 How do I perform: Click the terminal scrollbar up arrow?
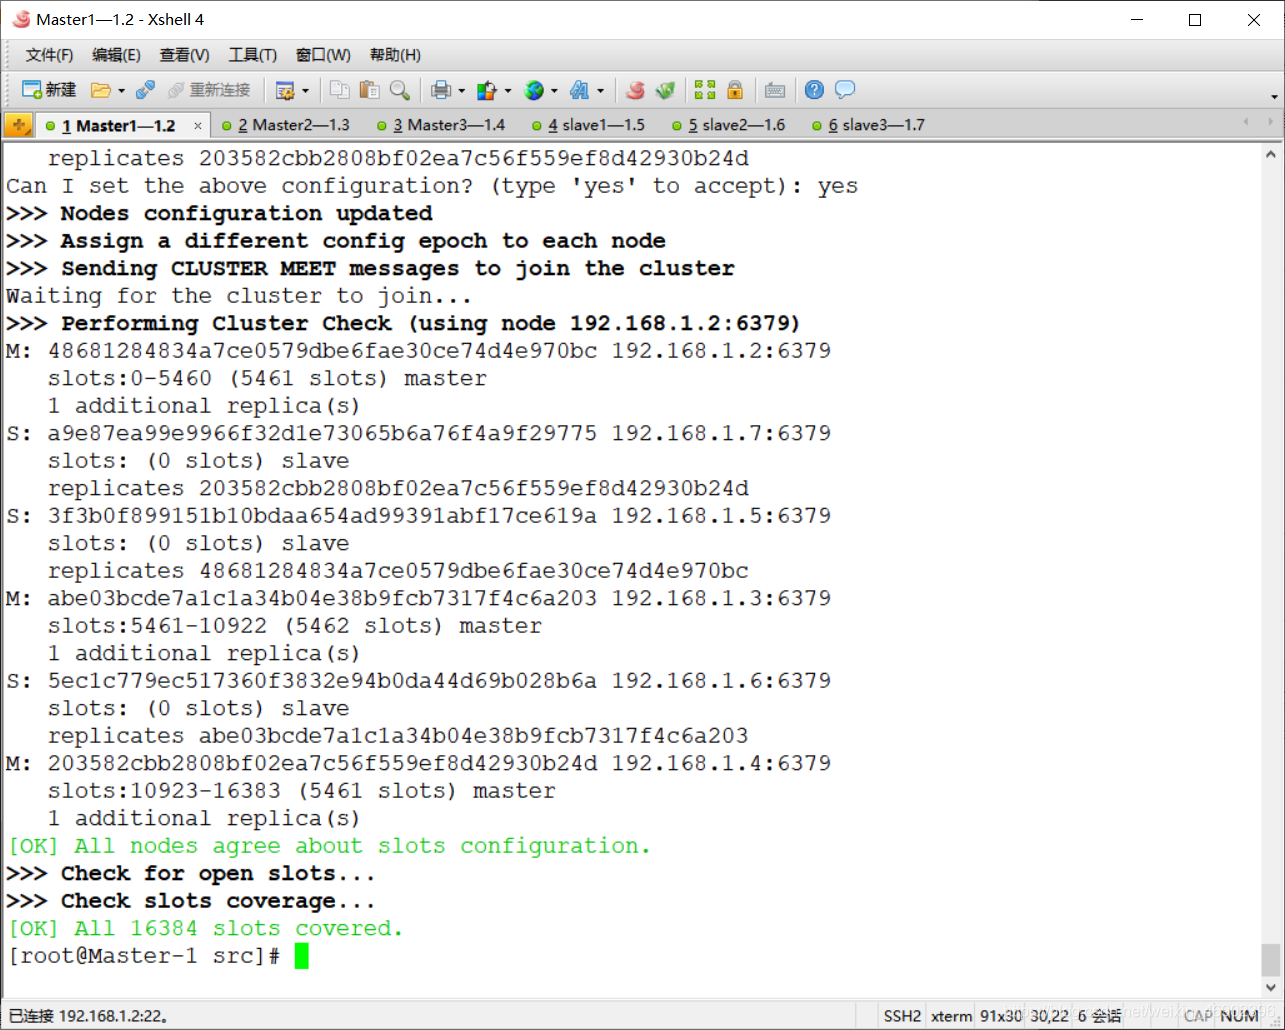pyautogui.click(x=1270, y=155)
